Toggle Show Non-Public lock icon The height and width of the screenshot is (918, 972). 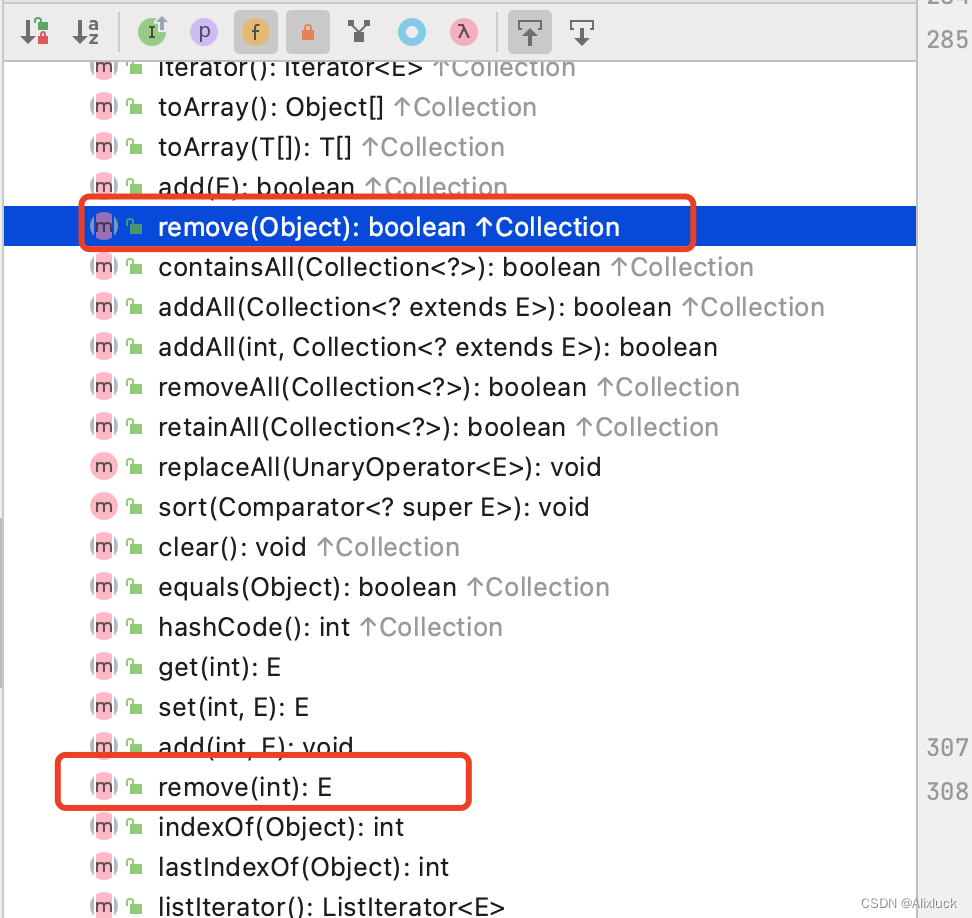[x=307, y=32]
